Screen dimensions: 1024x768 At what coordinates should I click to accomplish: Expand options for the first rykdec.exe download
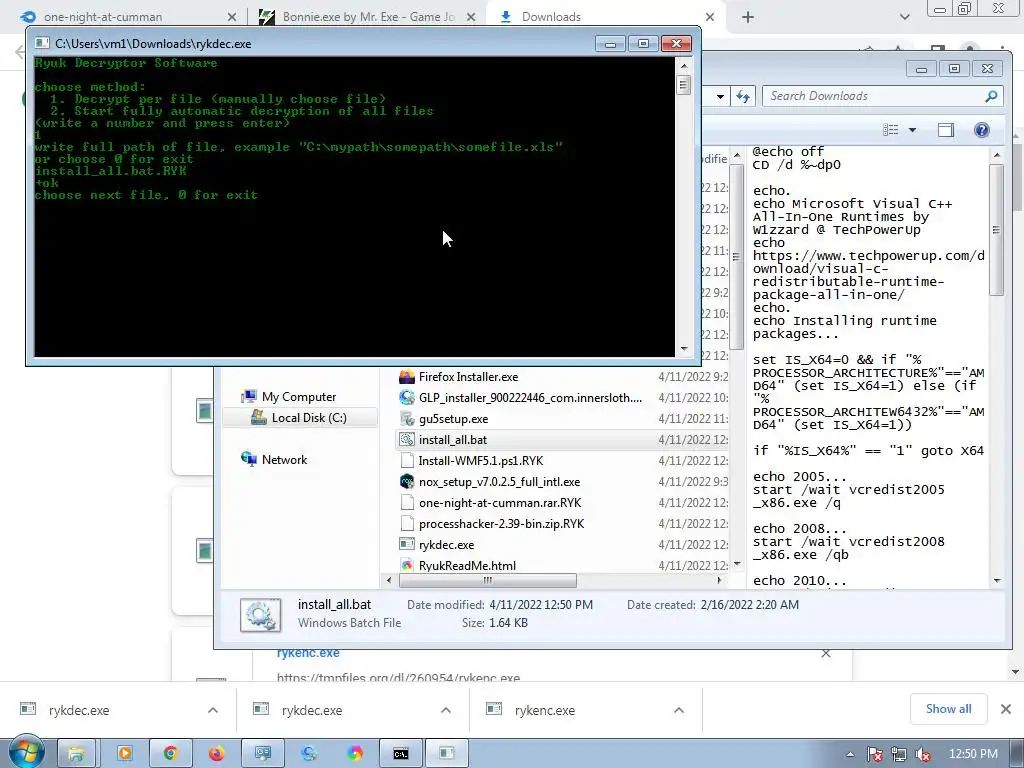coord(213,710)
